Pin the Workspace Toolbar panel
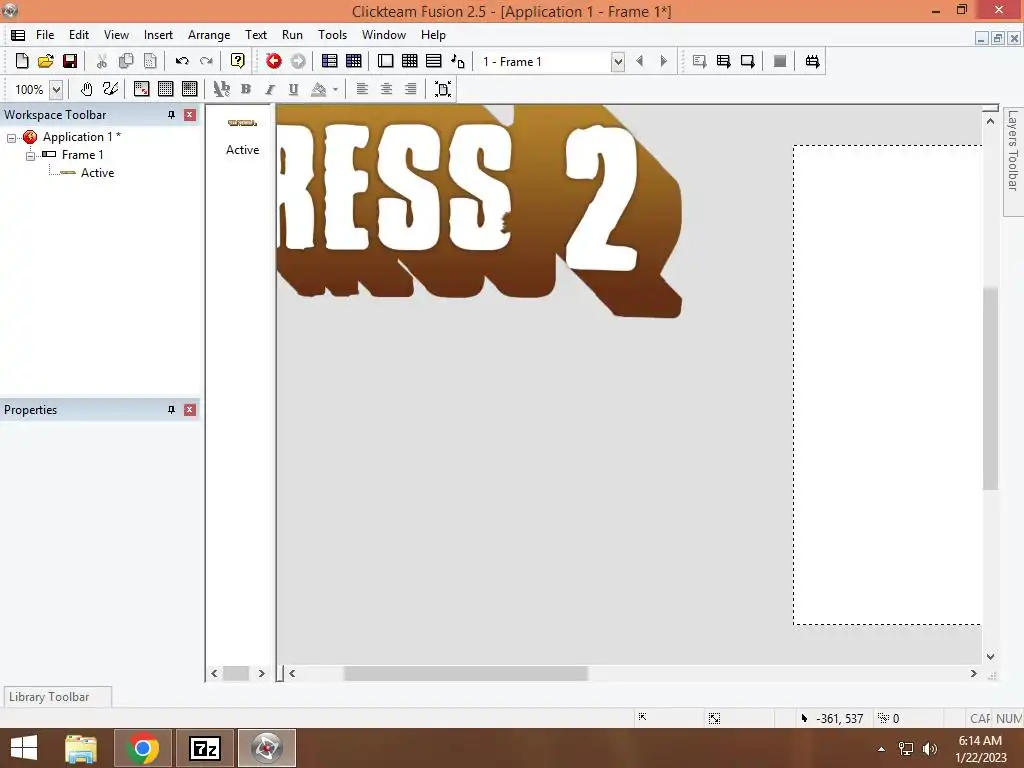Viewport: 1024px width, 768px height. [171, 115]
